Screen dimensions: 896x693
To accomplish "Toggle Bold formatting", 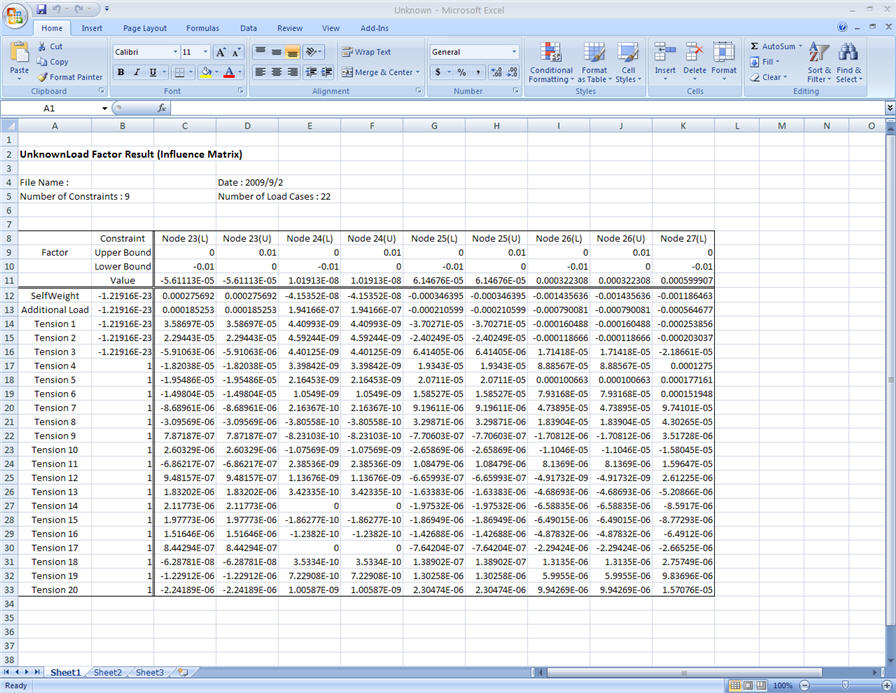I will pos(121,72).
